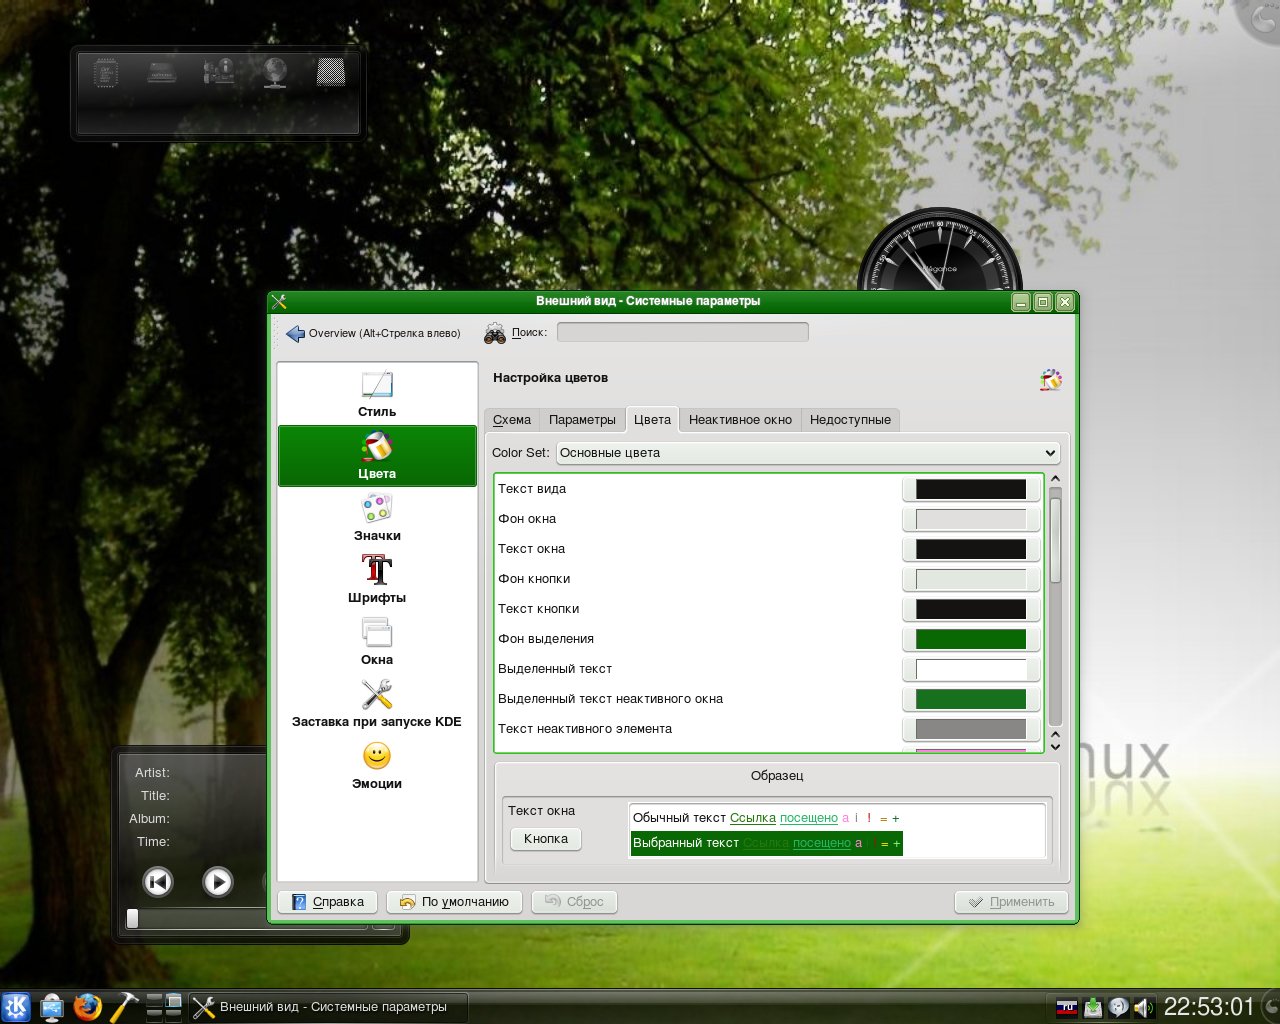Click the media player seek slider handle
Screen dimensions: 1280x1024
pyautogui.click(x=132, y=918)
